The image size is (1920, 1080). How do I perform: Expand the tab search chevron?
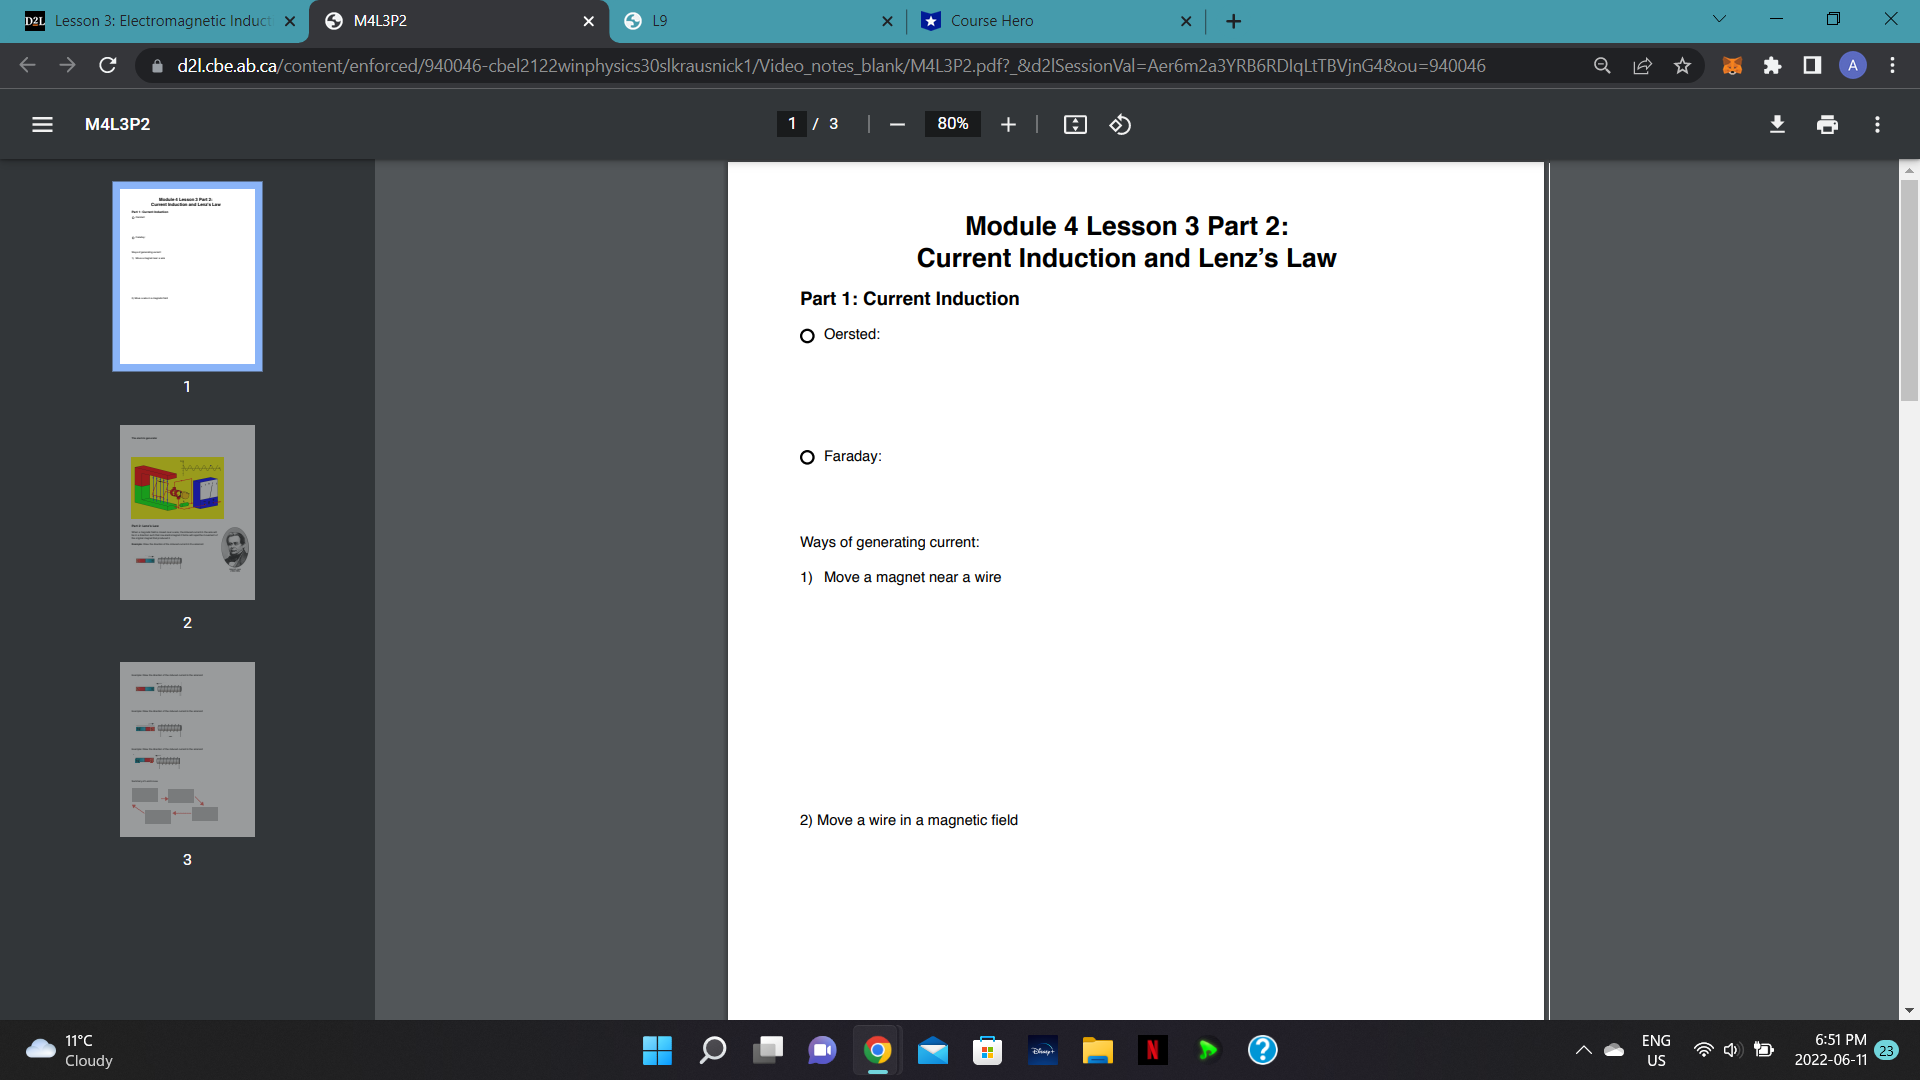pos(1719,19)
